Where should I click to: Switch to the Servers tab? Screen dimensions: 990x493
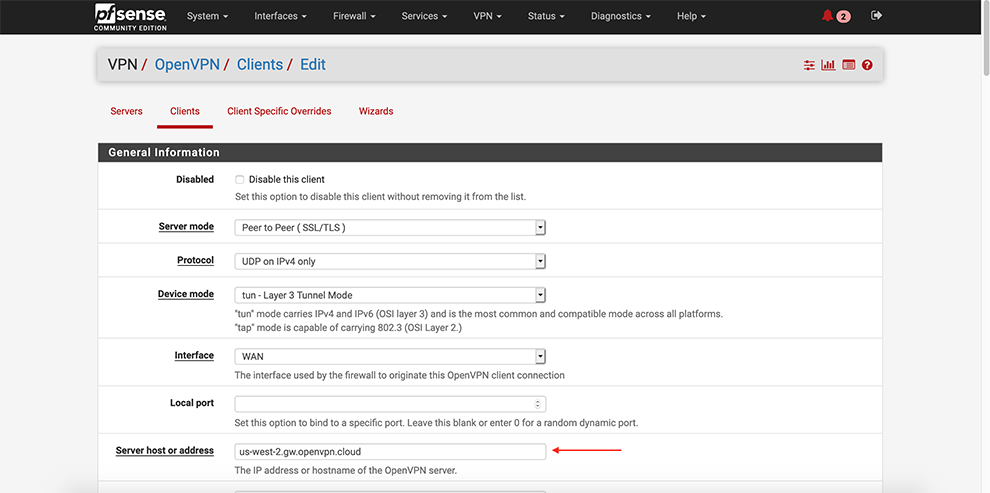click(126, 111)
